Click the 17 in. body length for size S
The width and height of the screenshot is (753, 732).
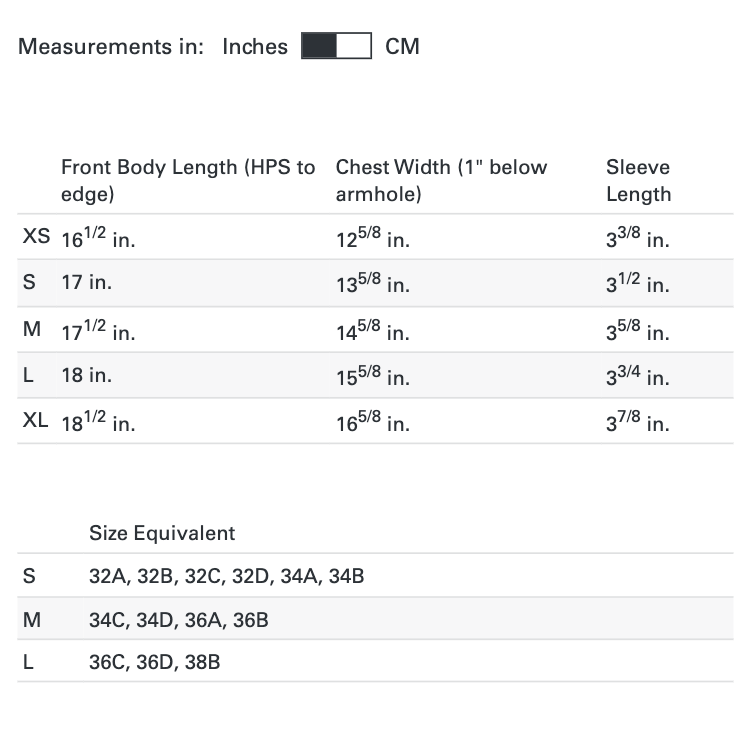point(86,283)
